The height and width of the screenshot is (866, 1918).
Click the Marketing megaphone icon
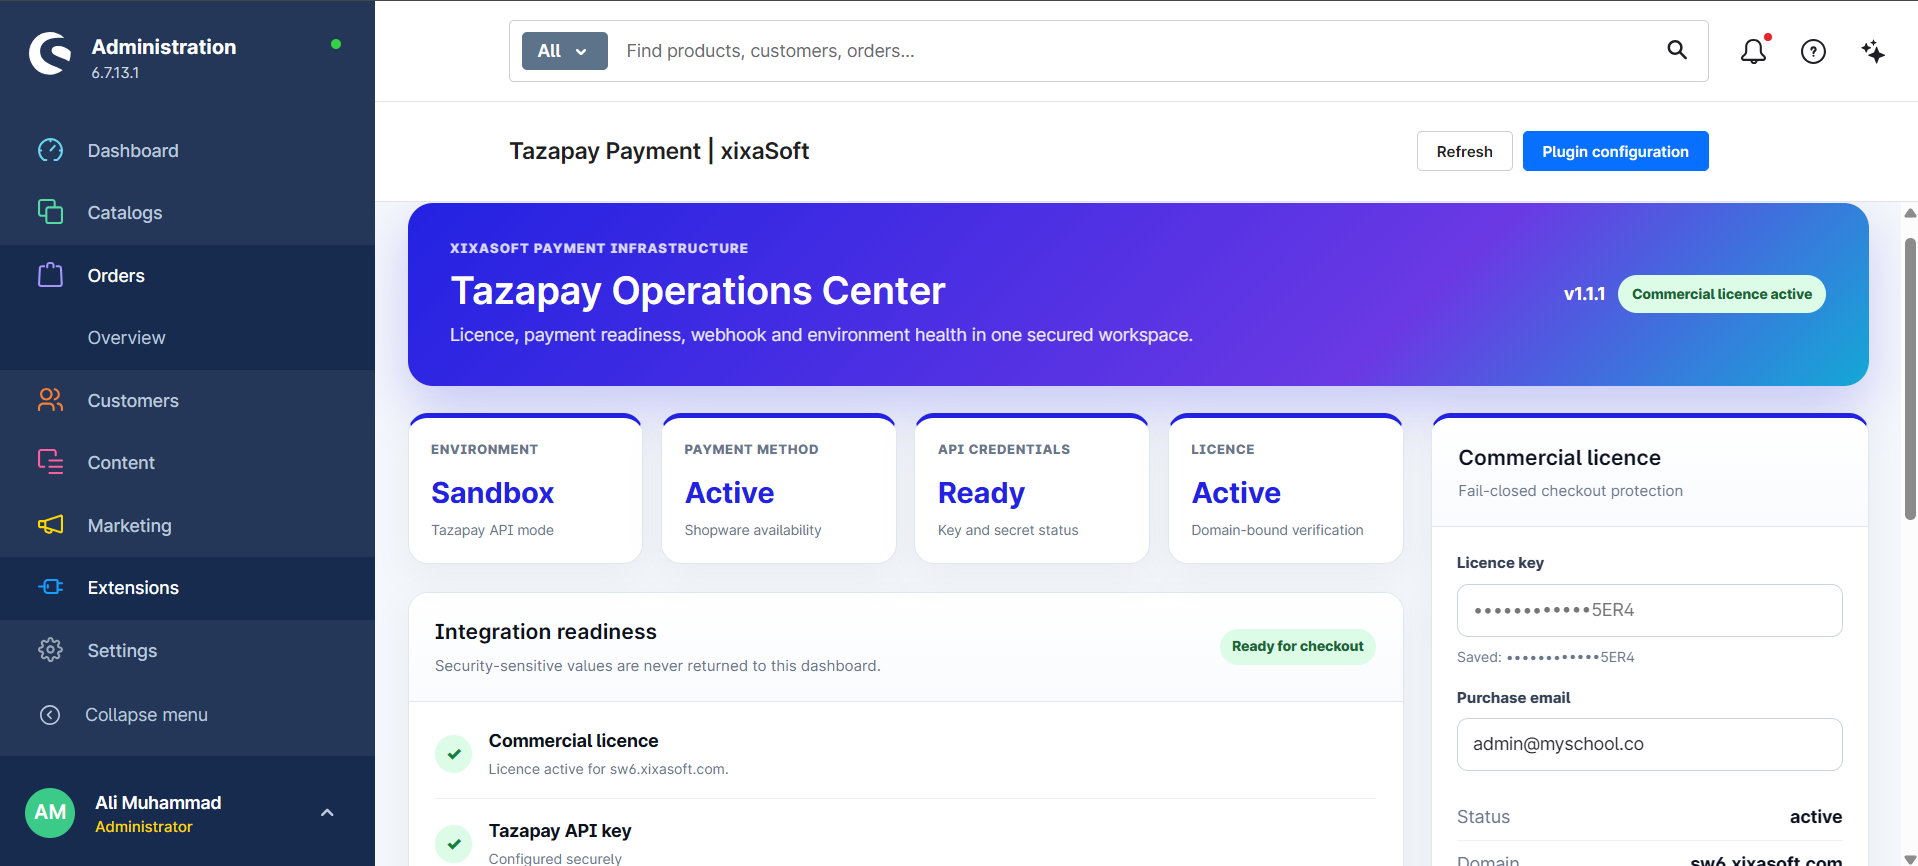click(x=50, y=525)
